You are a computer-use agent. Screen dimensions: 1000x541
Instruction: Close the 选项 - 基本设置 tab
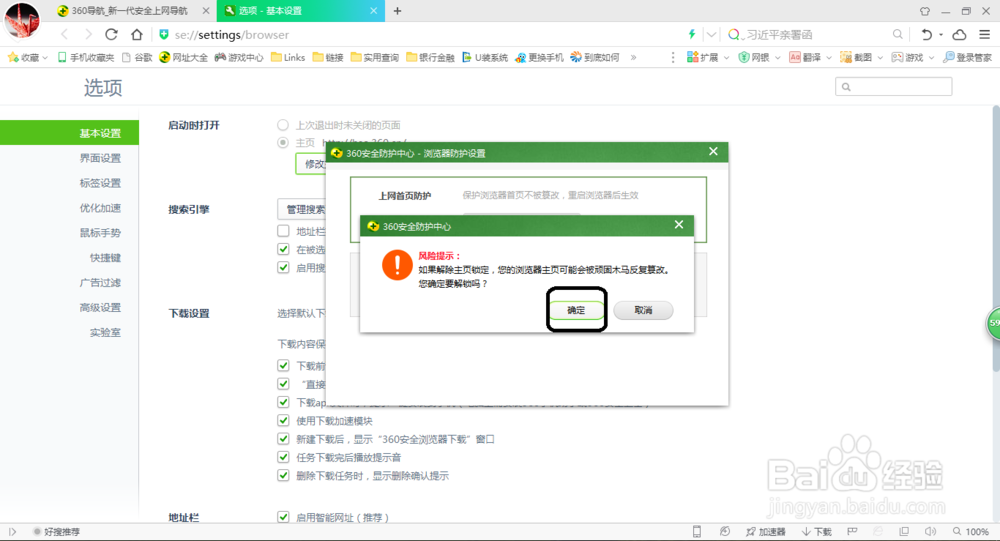374,11
